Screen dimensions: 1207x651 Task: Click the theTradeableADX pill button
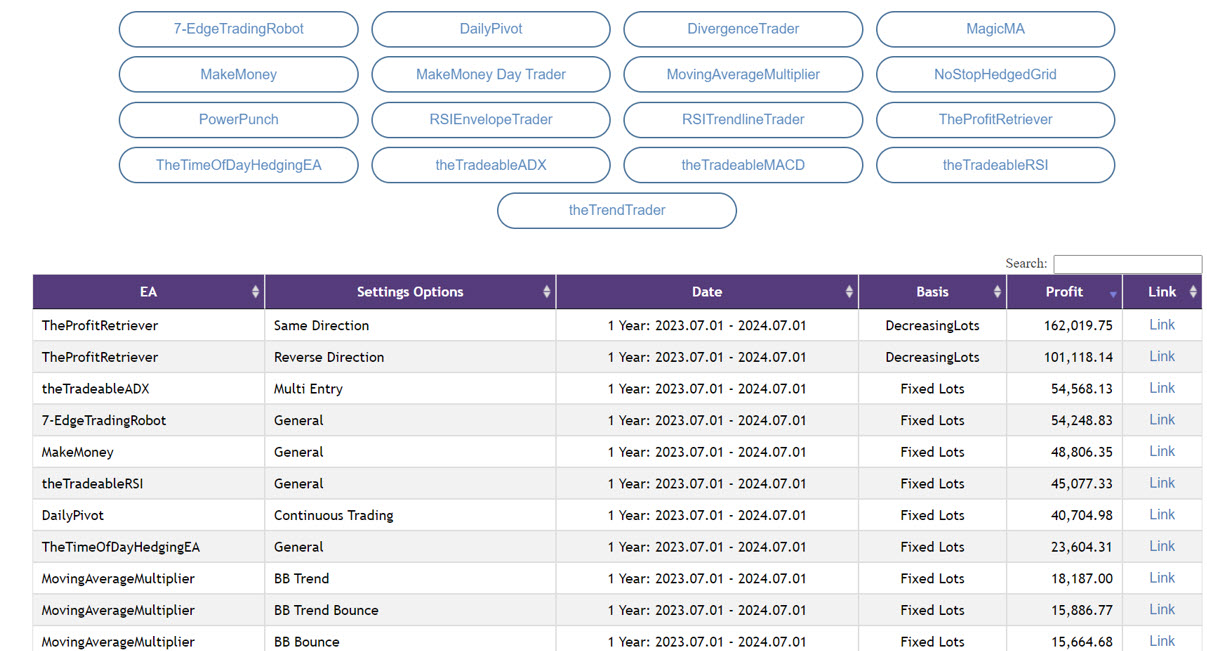point(491,165)
